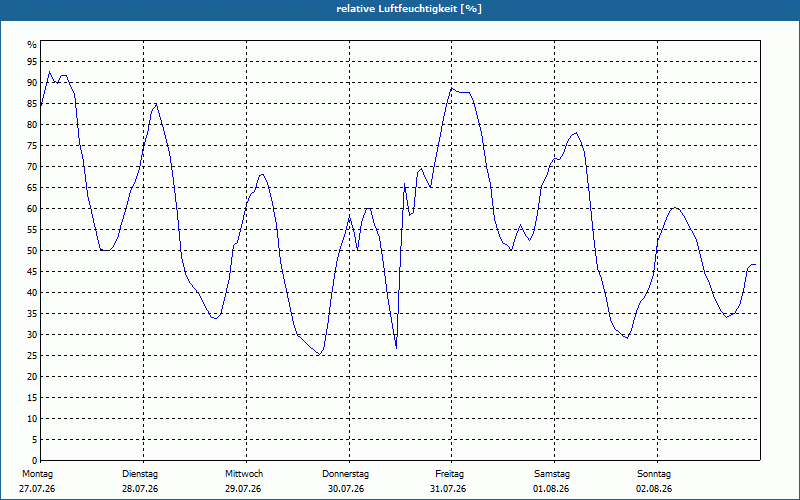Click the 25 value on y-axis

tap(32, 356)
